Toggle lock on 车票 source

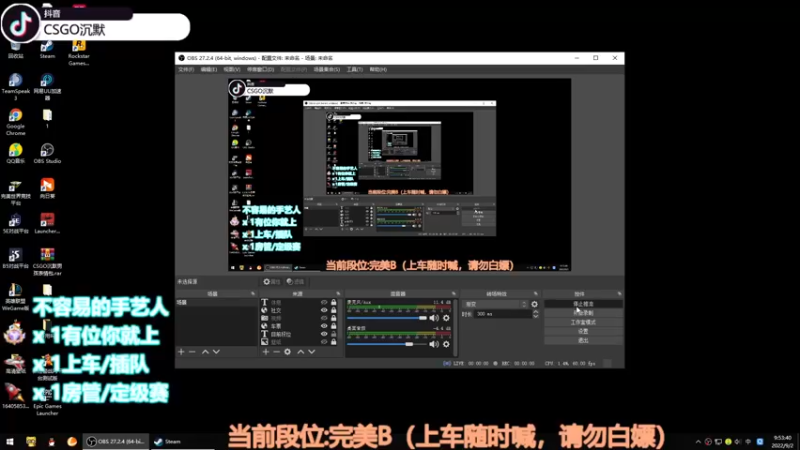click(x=334, y=326)
